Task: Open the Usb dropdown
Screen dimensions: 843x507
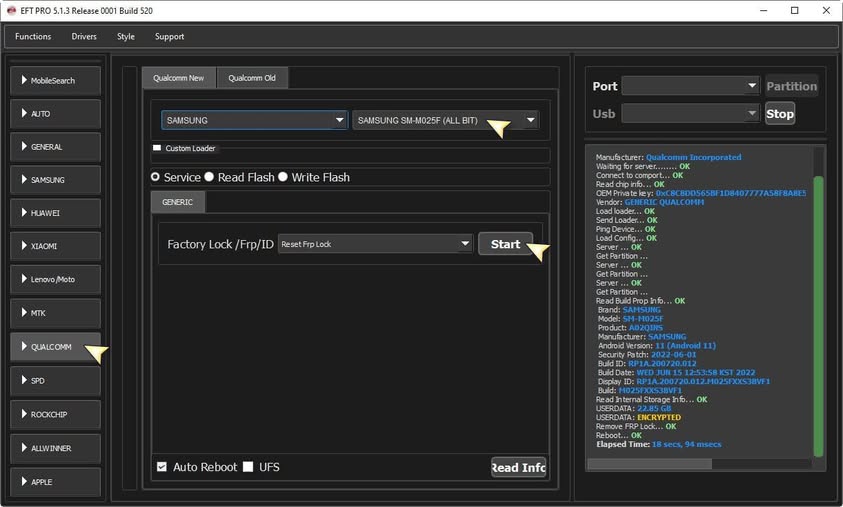Action: (690, 113)
